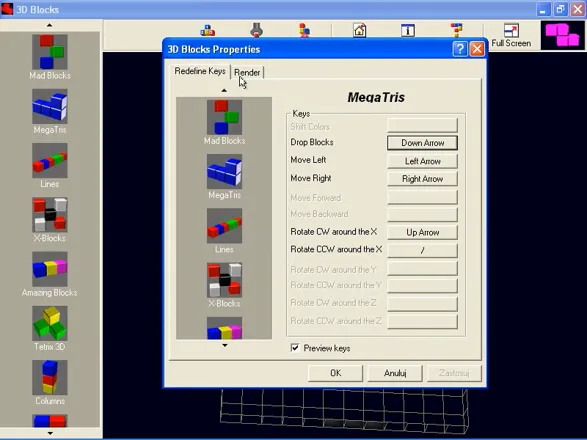Open the info icon in the toolbar
Screen dimensions: 587x440
408,30
